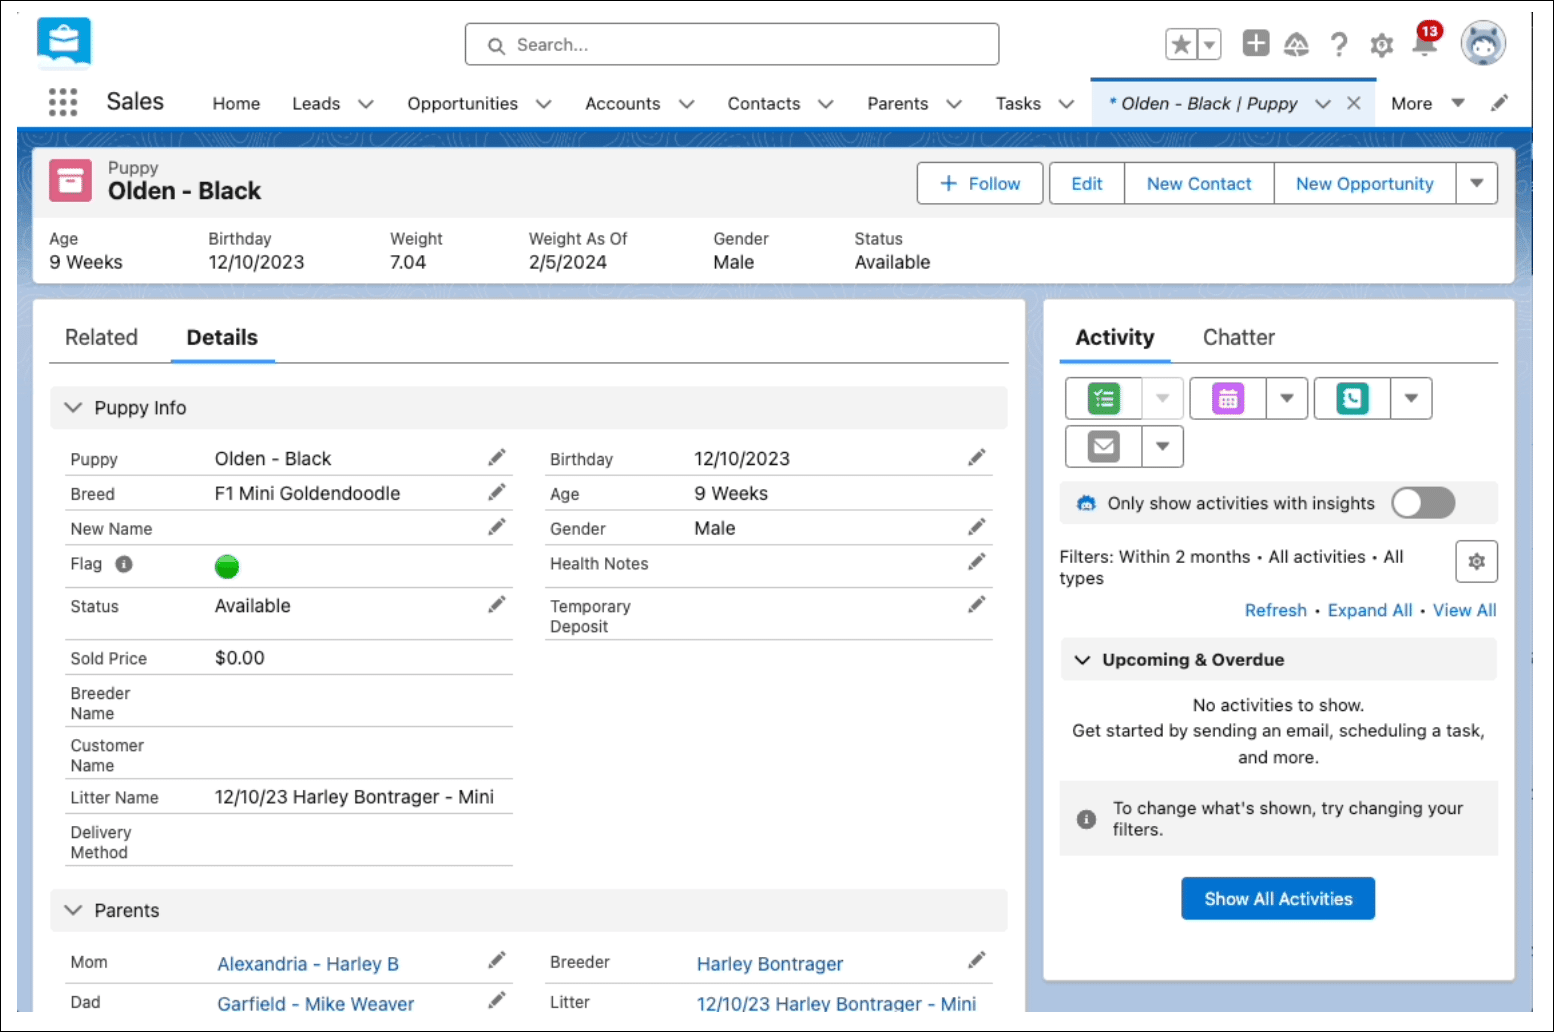Image resolution: width=1554 pixels, height=1032 pixels.
Task: Click the Expand All link
Action: pyautogui.click(x=1370, y=610)
